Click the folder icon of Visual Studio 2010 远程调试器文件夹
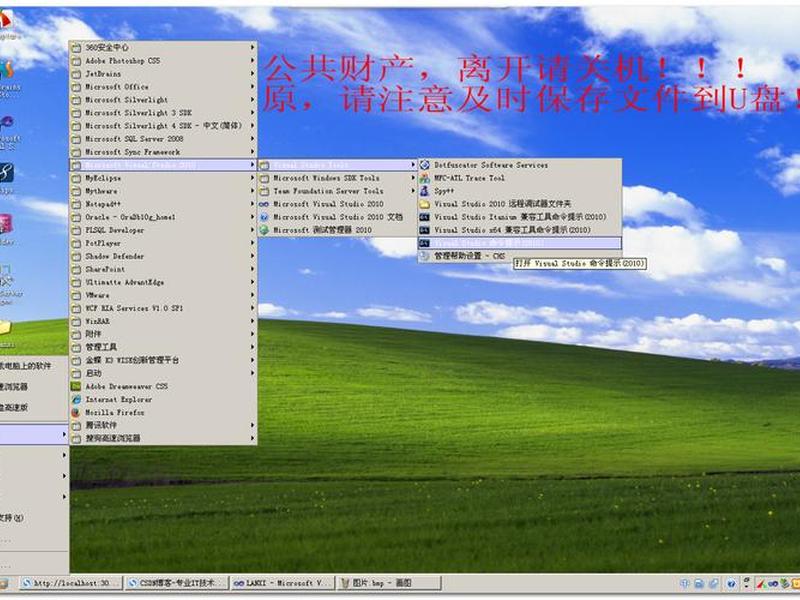 (x=424, y=204)
